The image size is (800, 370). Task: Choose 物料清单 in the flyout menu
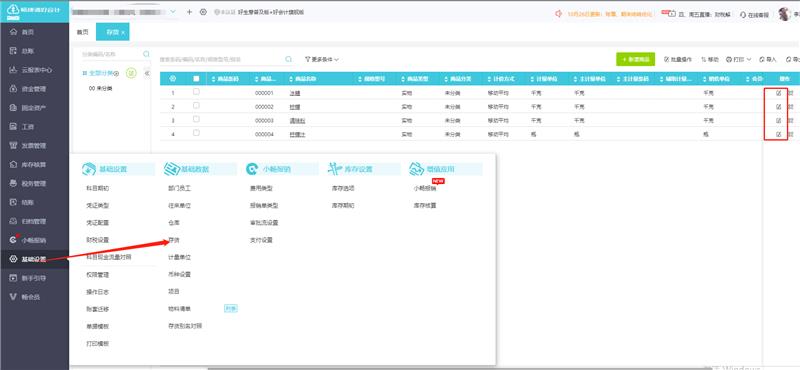179,309
